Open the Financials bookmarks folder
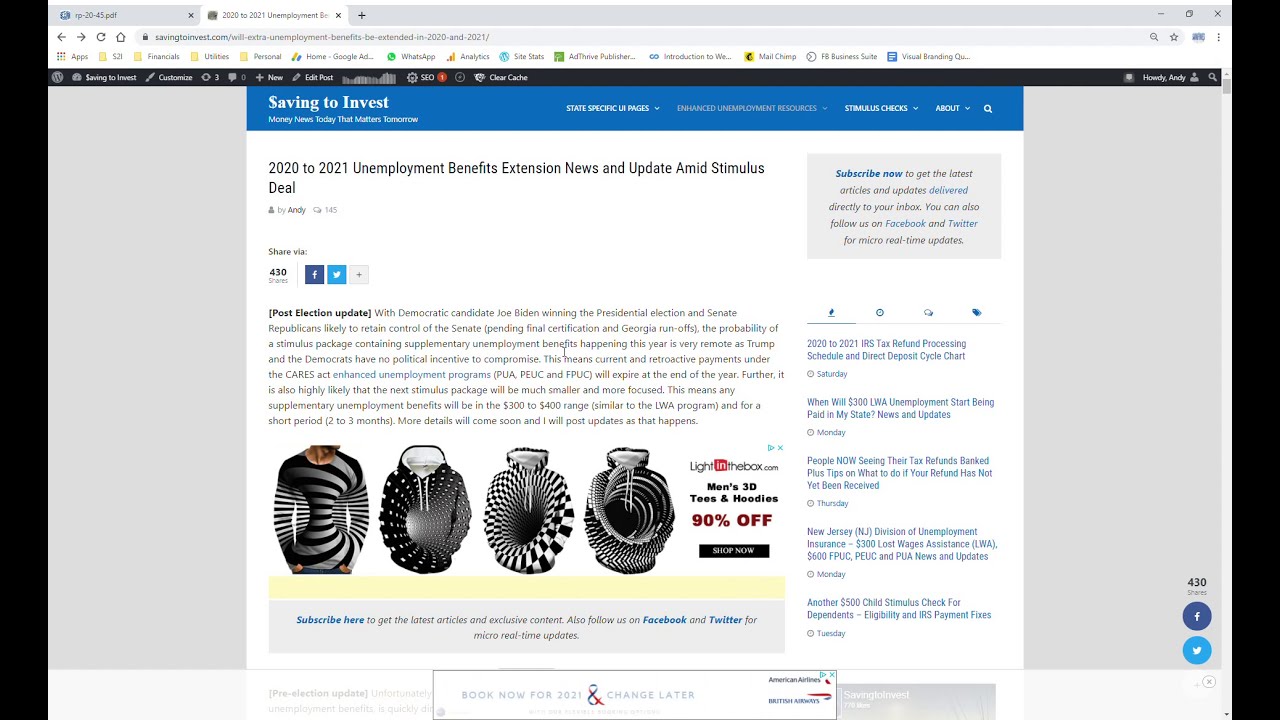The image size is (1280, 720). point(157,57)
